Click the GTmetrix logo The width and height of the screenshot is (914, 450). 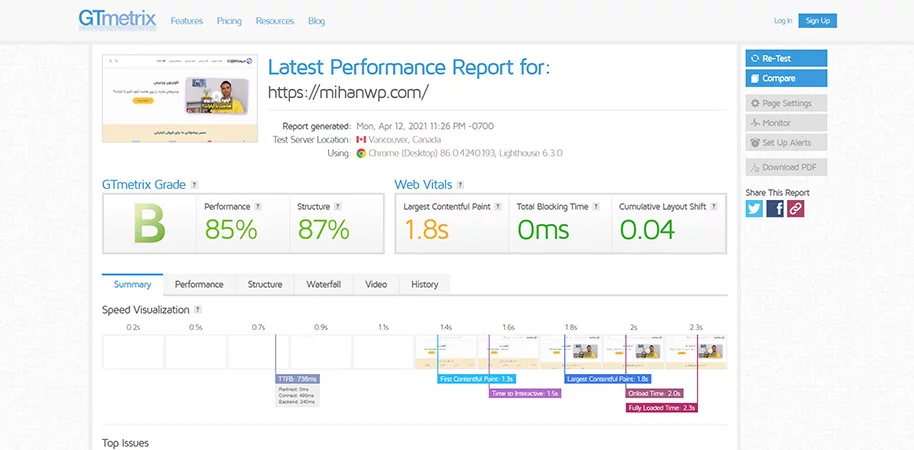(x=117, y=20)
